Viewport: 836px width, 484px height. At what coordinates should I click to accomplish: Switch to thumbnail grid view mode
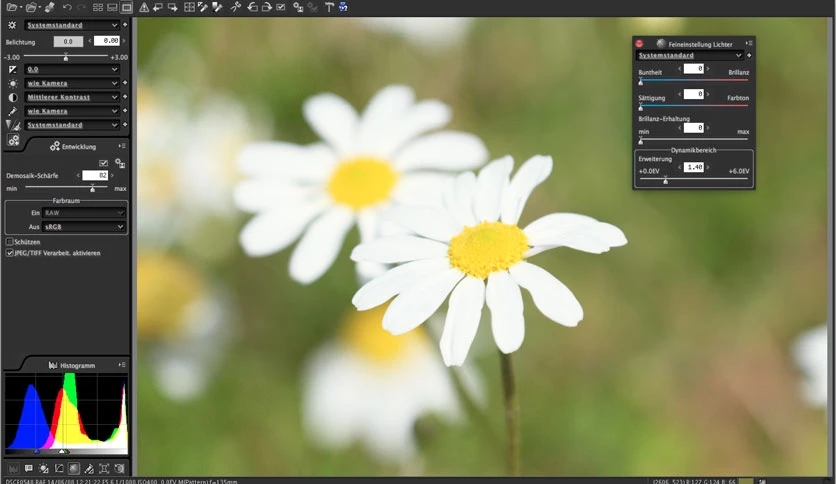point(98,7)
